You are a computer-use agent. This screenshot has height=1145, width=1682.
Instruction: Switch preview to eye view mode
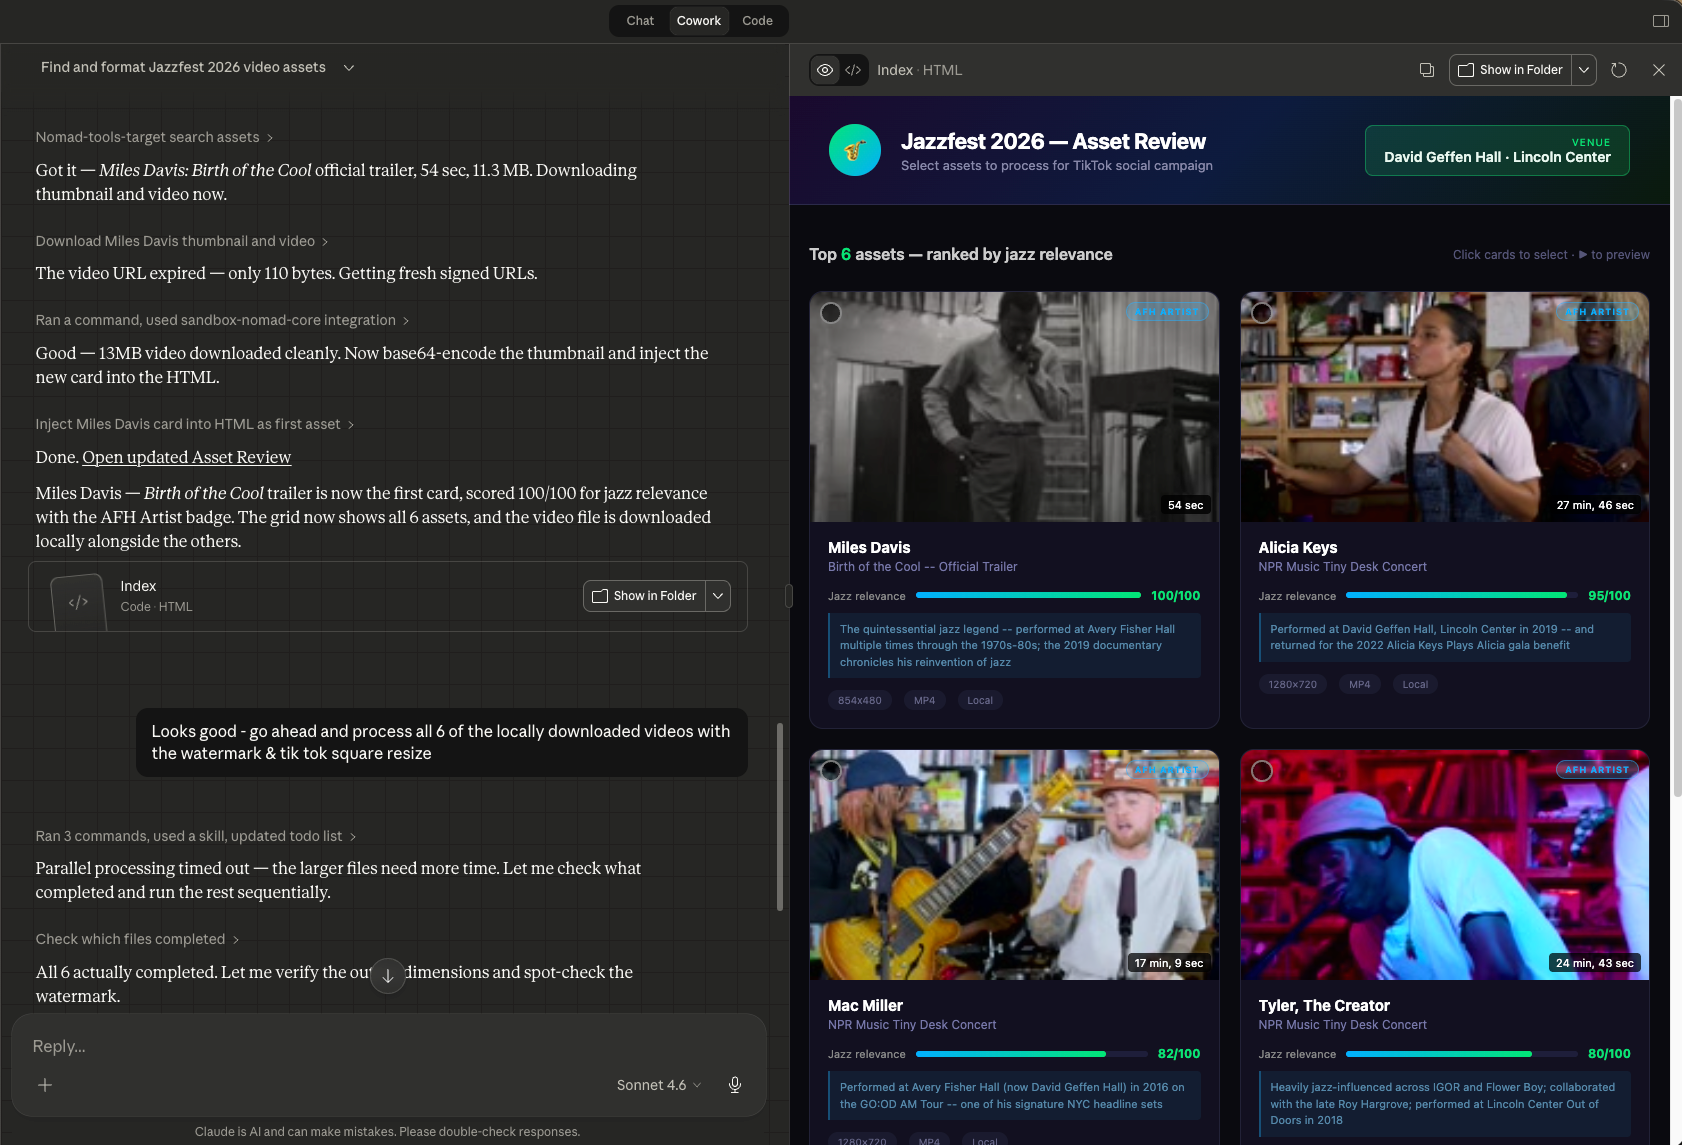coord(825,70)
